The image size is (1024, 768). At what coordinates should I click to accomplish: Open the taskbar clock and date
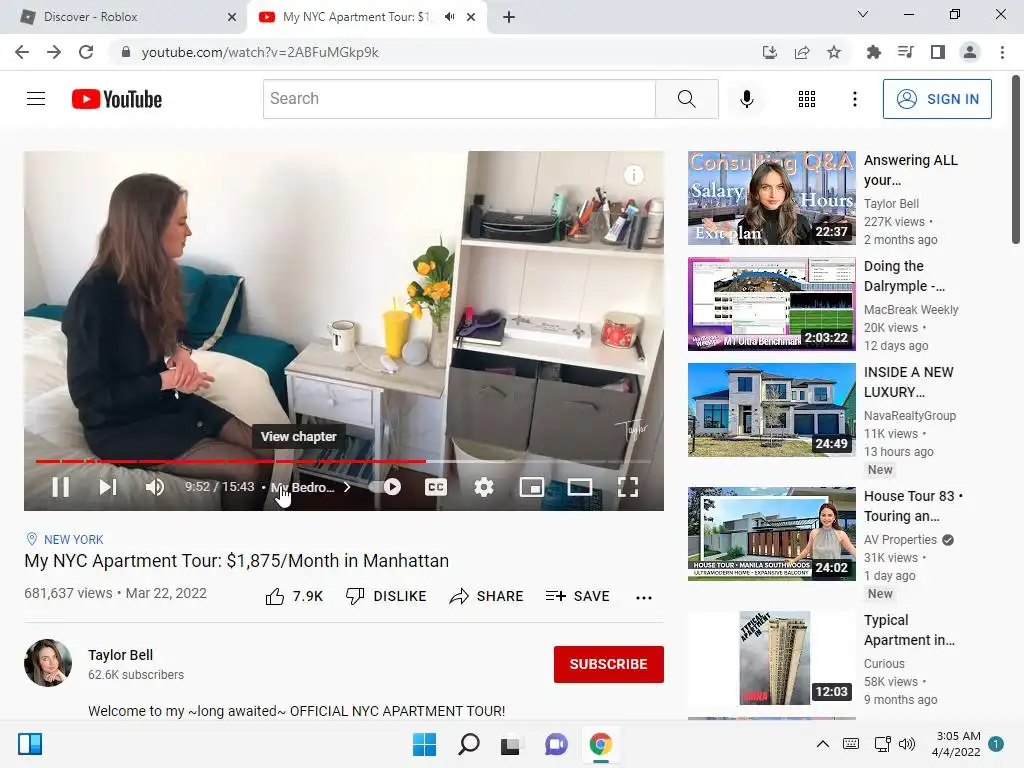click(956, 744)
